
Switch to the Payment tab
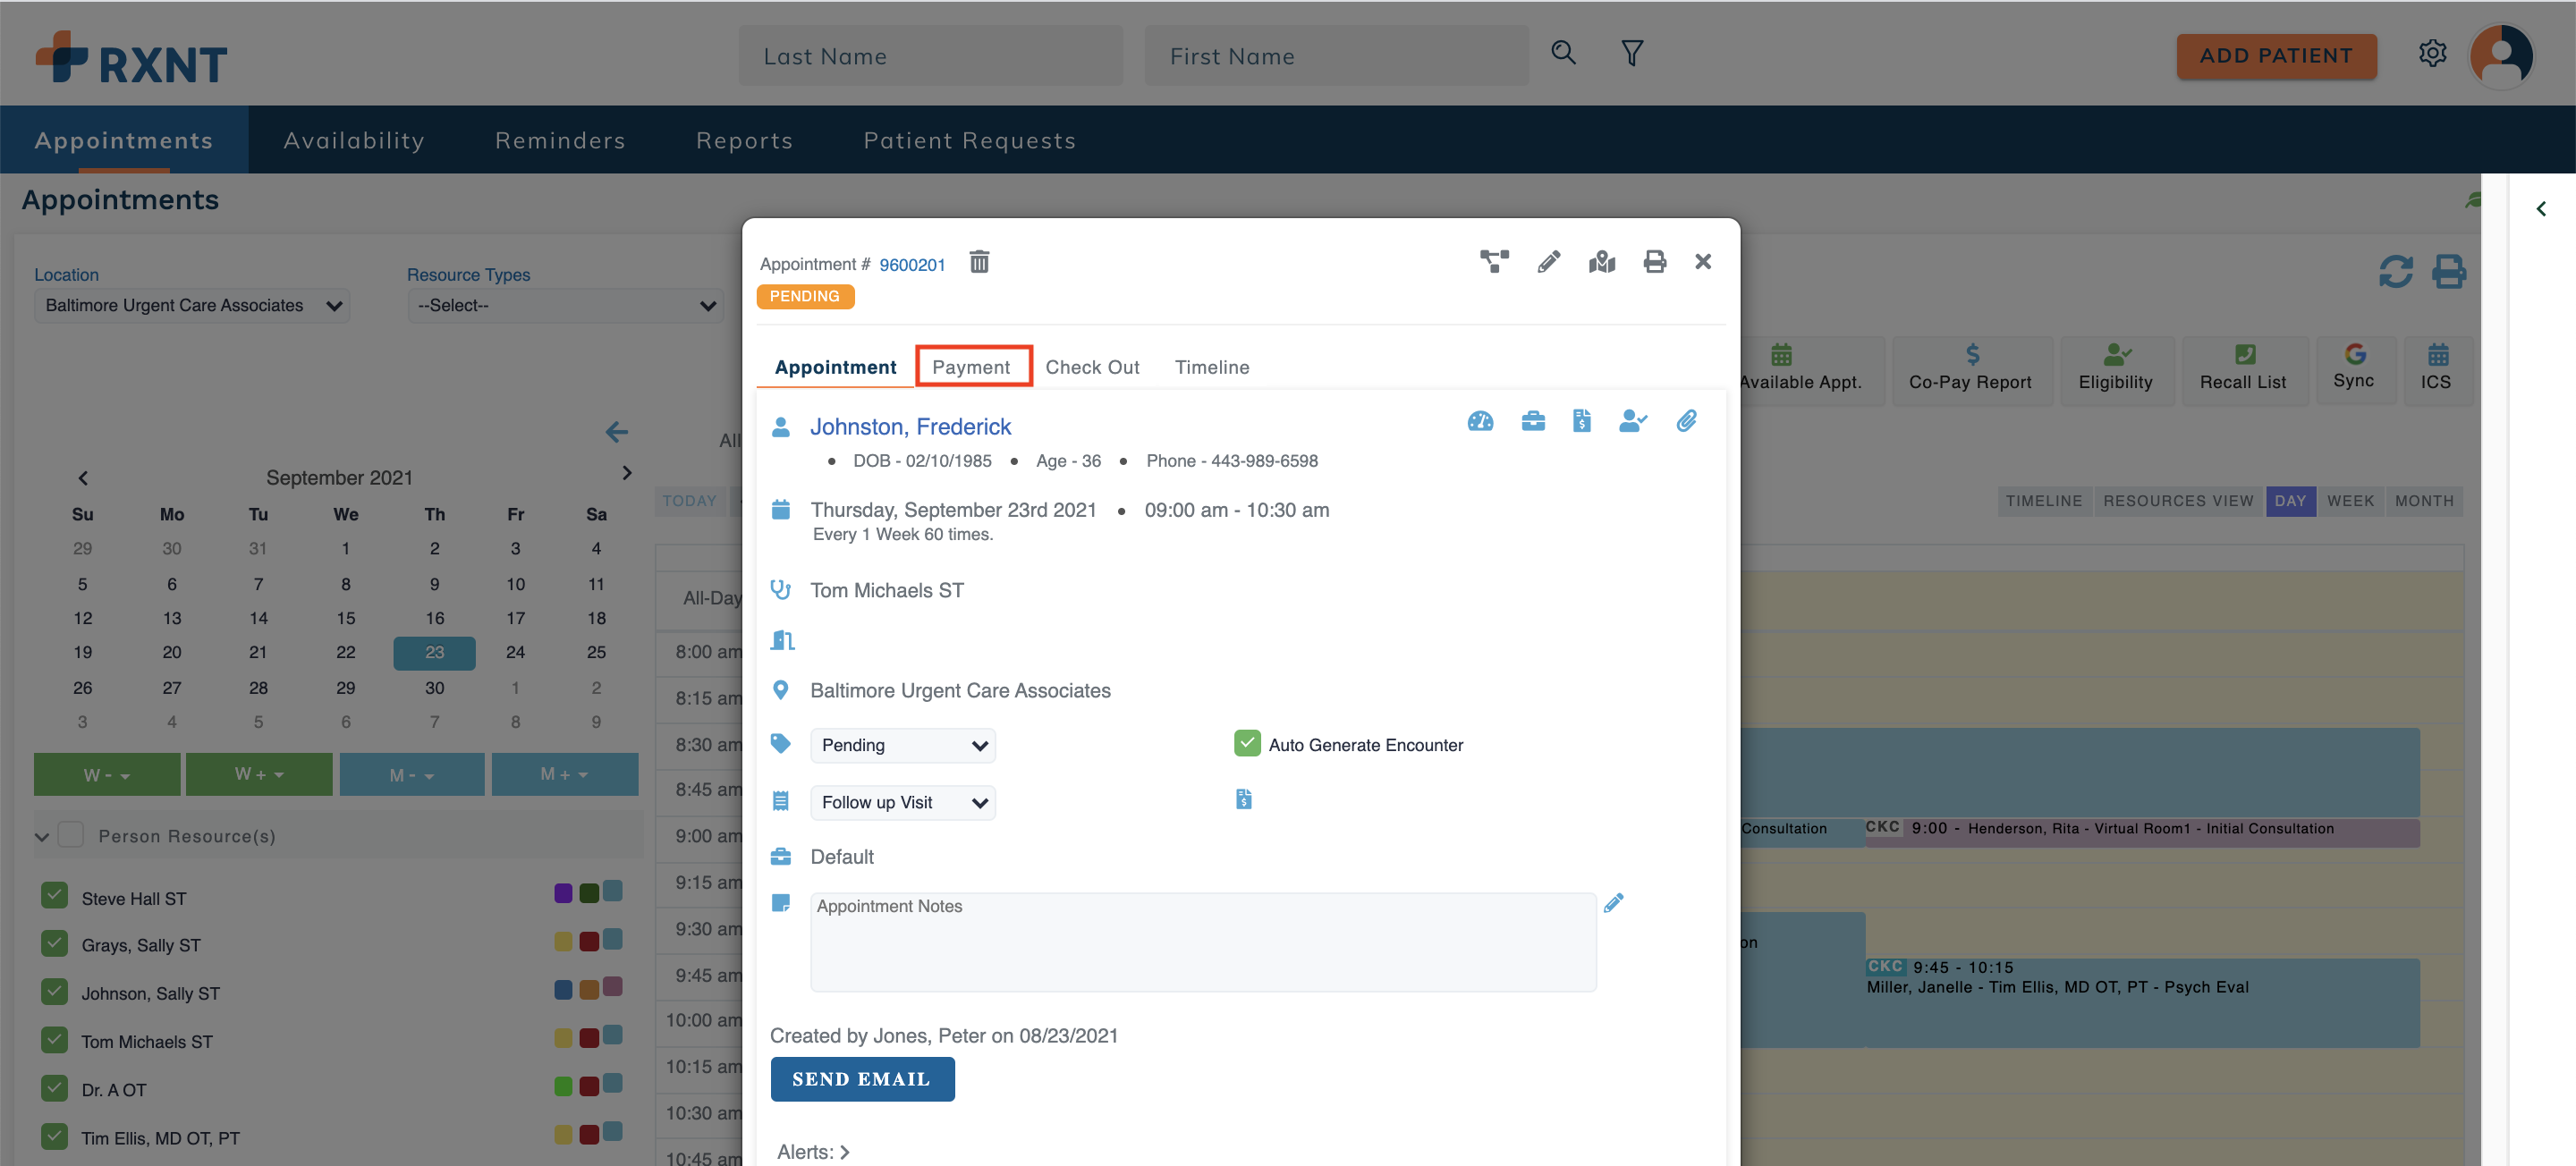click(x=972, y=367)
